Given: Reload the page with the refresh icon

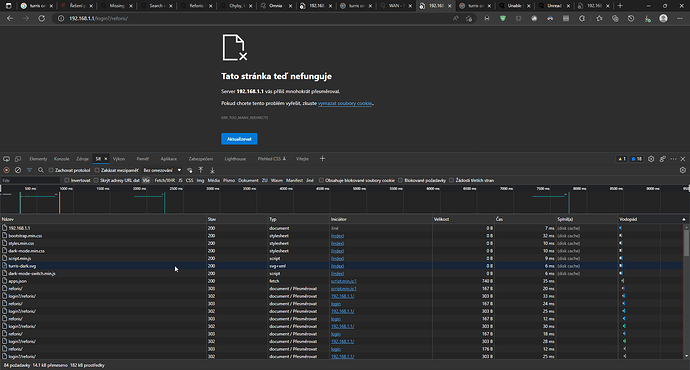Looking at the screenshot, I should [42, 18].
